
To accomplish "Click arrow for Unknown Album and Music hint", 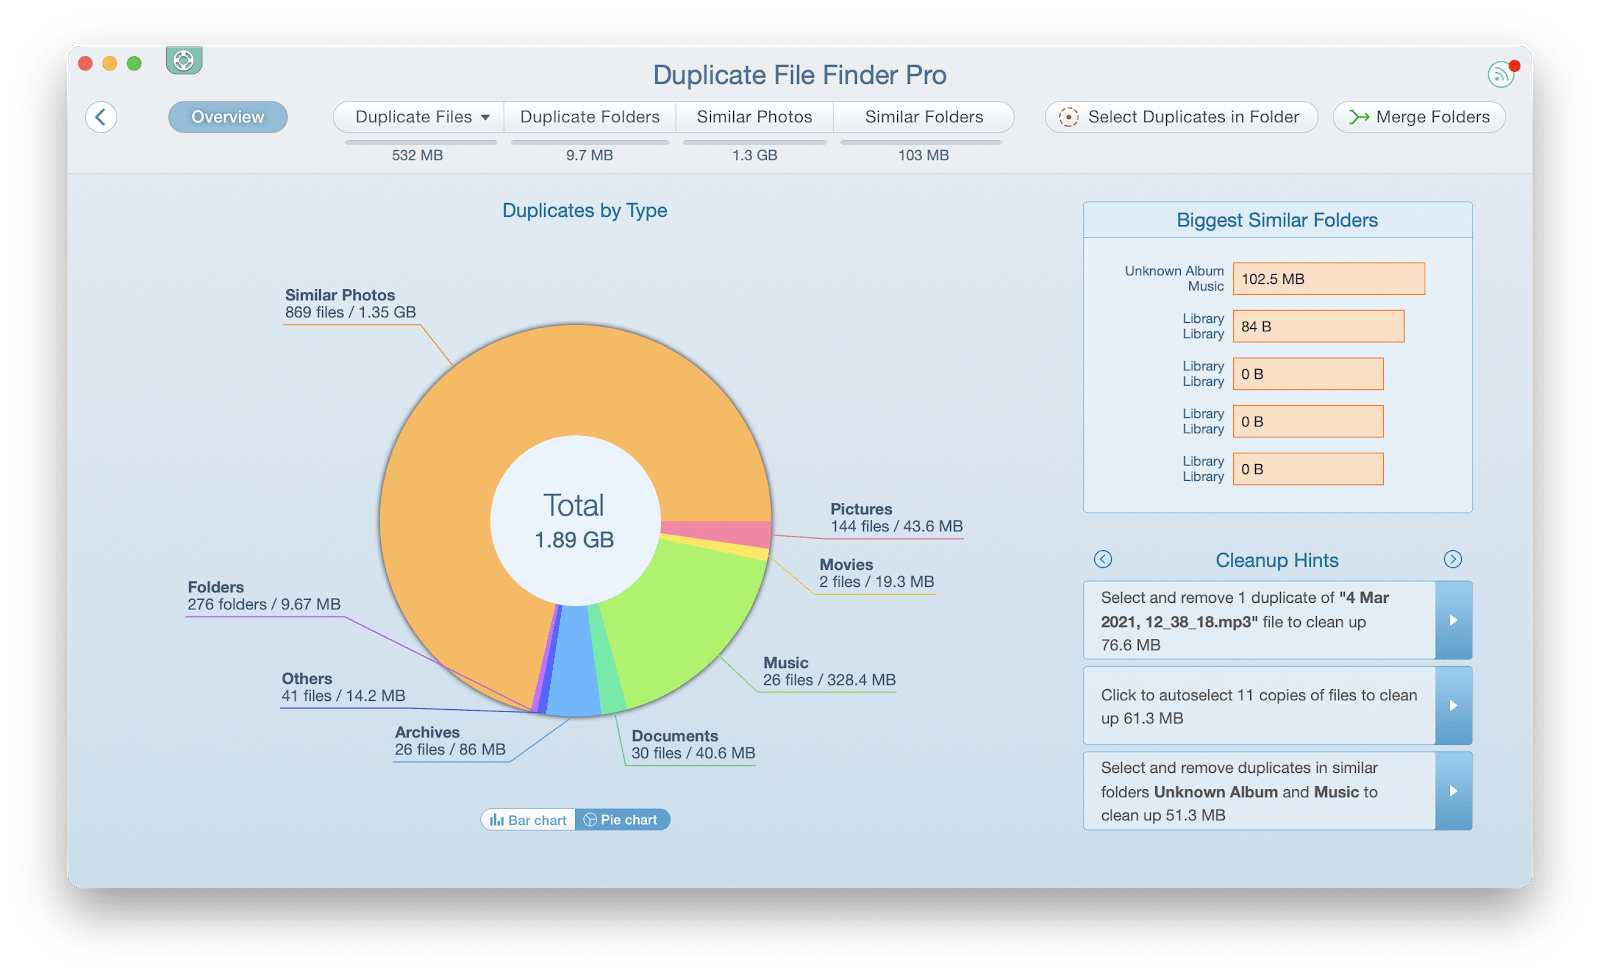I will coord(1454,791).
